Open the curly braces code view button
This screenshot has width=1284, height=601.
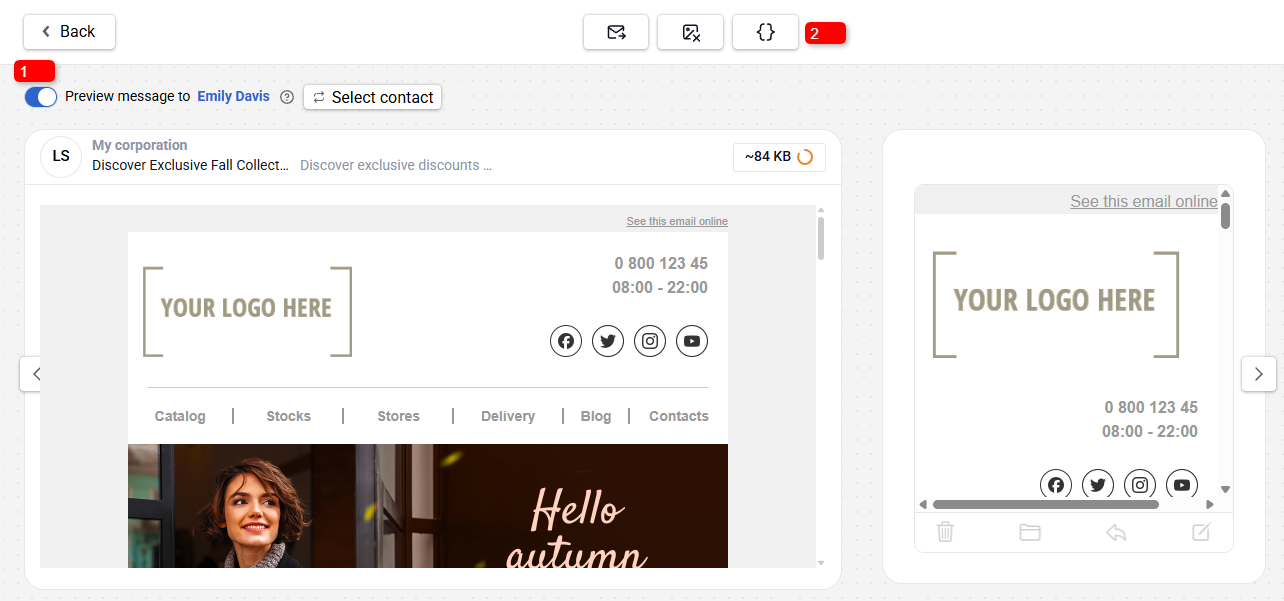(765, 32)
